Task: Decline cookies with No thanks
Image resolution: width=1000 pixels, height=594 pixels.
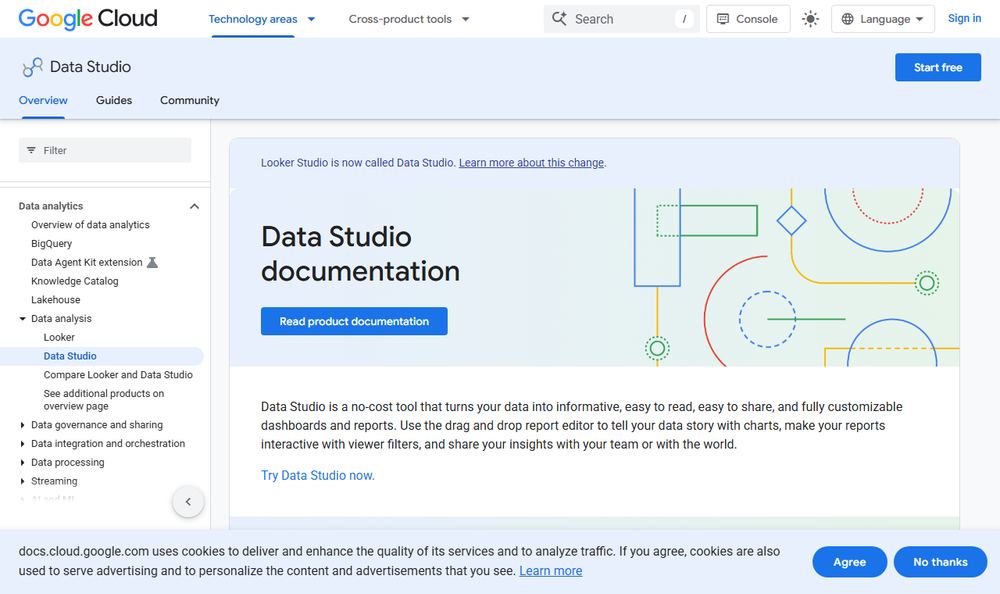Action: tap(940, 562)
